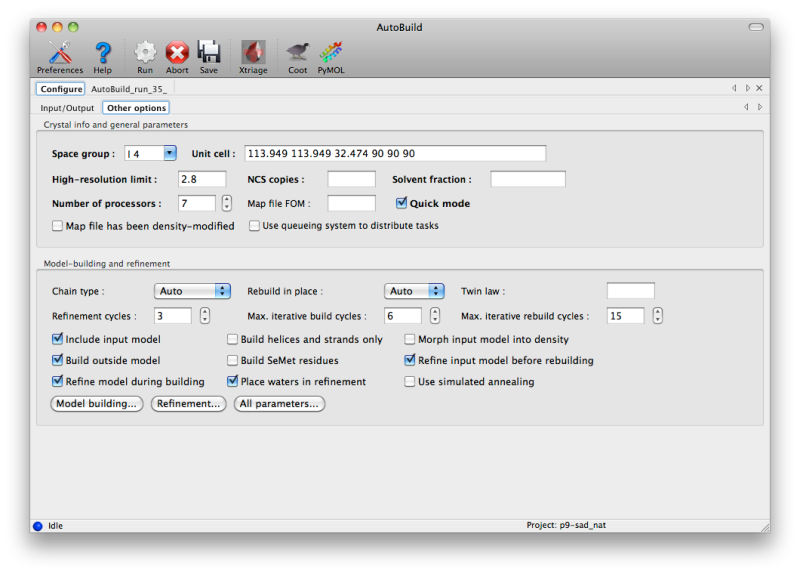Viewport: 800px width, 574px height.
Task: Click the Model building... button
Action: (x=97, y=404)
